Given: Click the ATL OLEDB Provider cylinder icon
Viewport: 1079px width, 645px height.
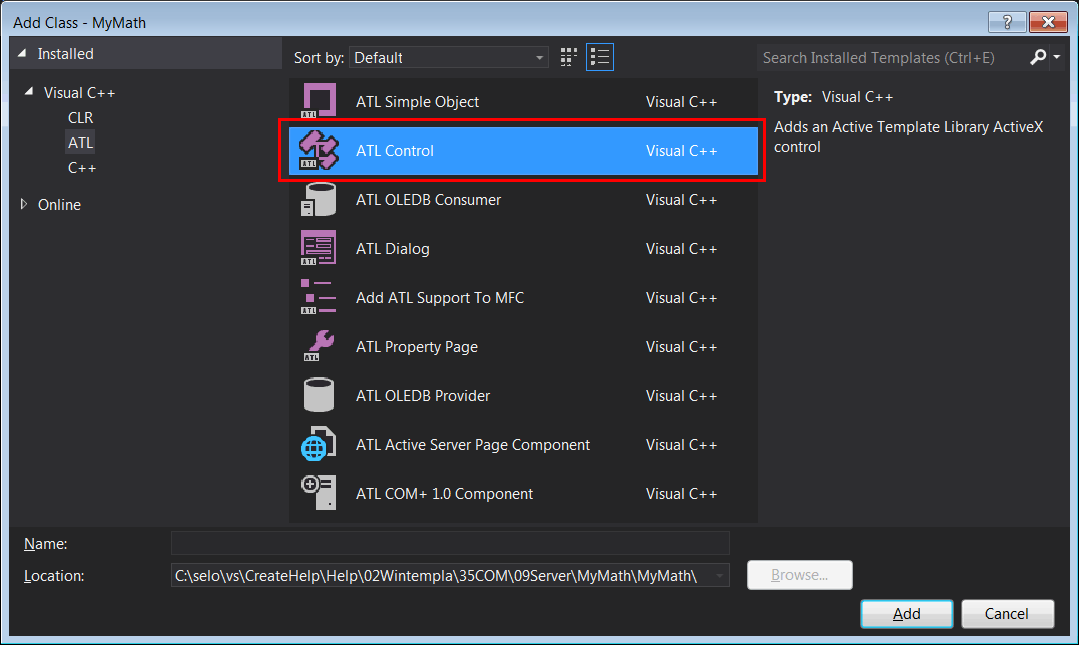Looking at the screenshot, I should [x=319, y=395].
